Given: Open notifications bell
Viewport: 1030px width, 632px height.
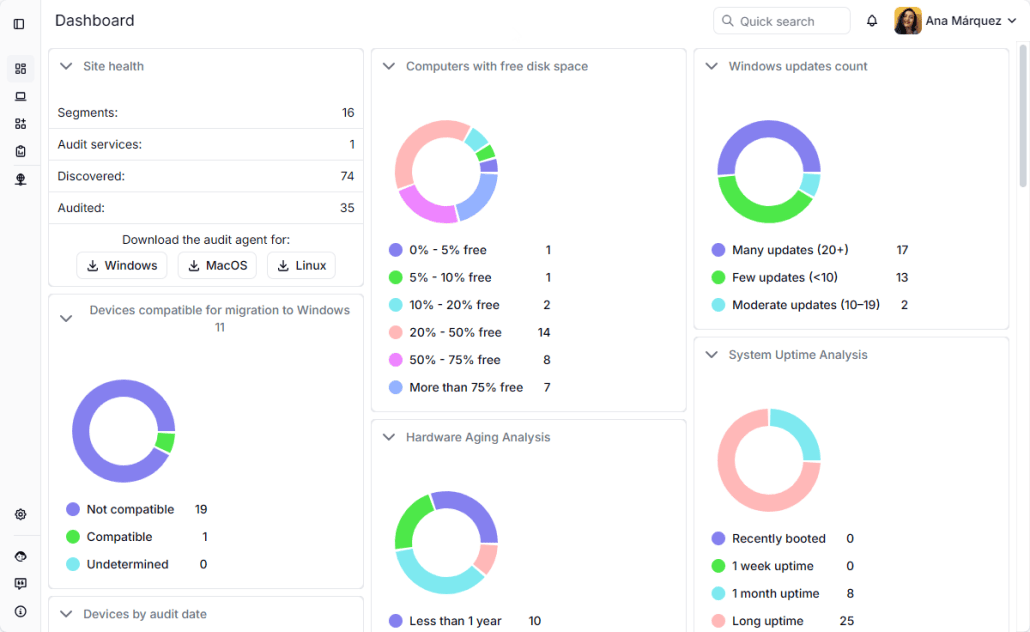Looking at the screenshot, I should pyautogui.click(x=872, y=21).
